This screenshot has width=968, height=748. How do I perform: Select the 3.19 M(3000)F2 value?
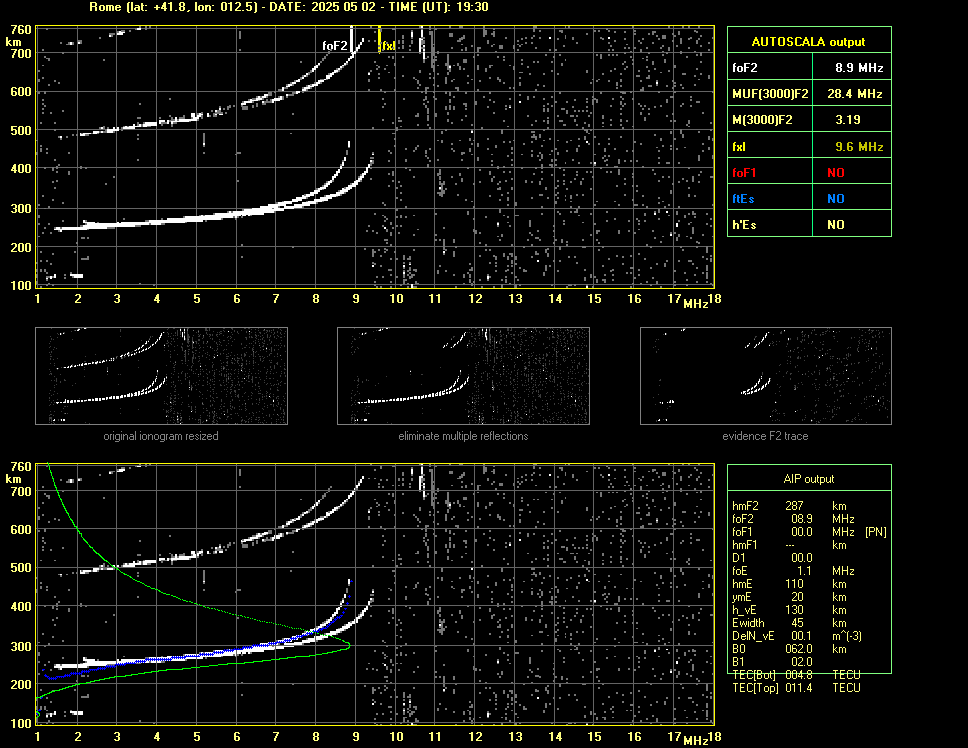848,120
